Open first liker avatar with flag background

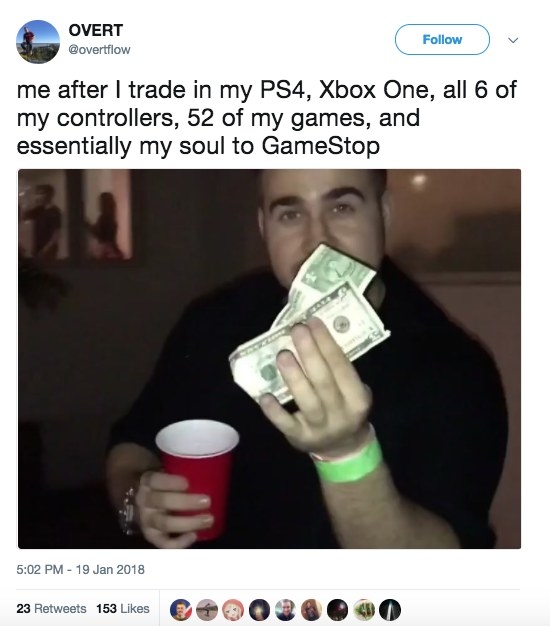coord(181,610)
